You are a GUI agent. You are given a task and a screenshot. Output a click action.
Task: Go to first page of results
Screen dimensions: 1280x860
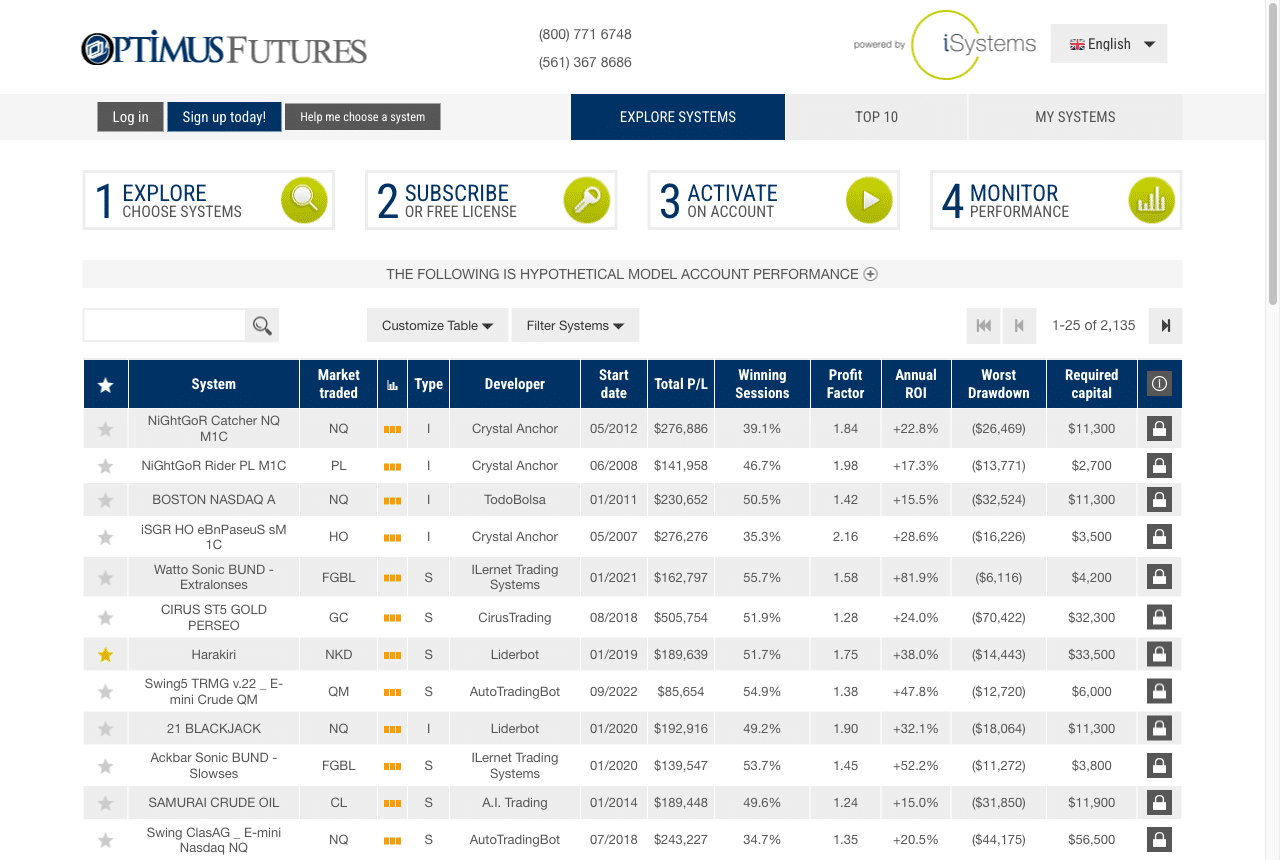coord(983,326)
